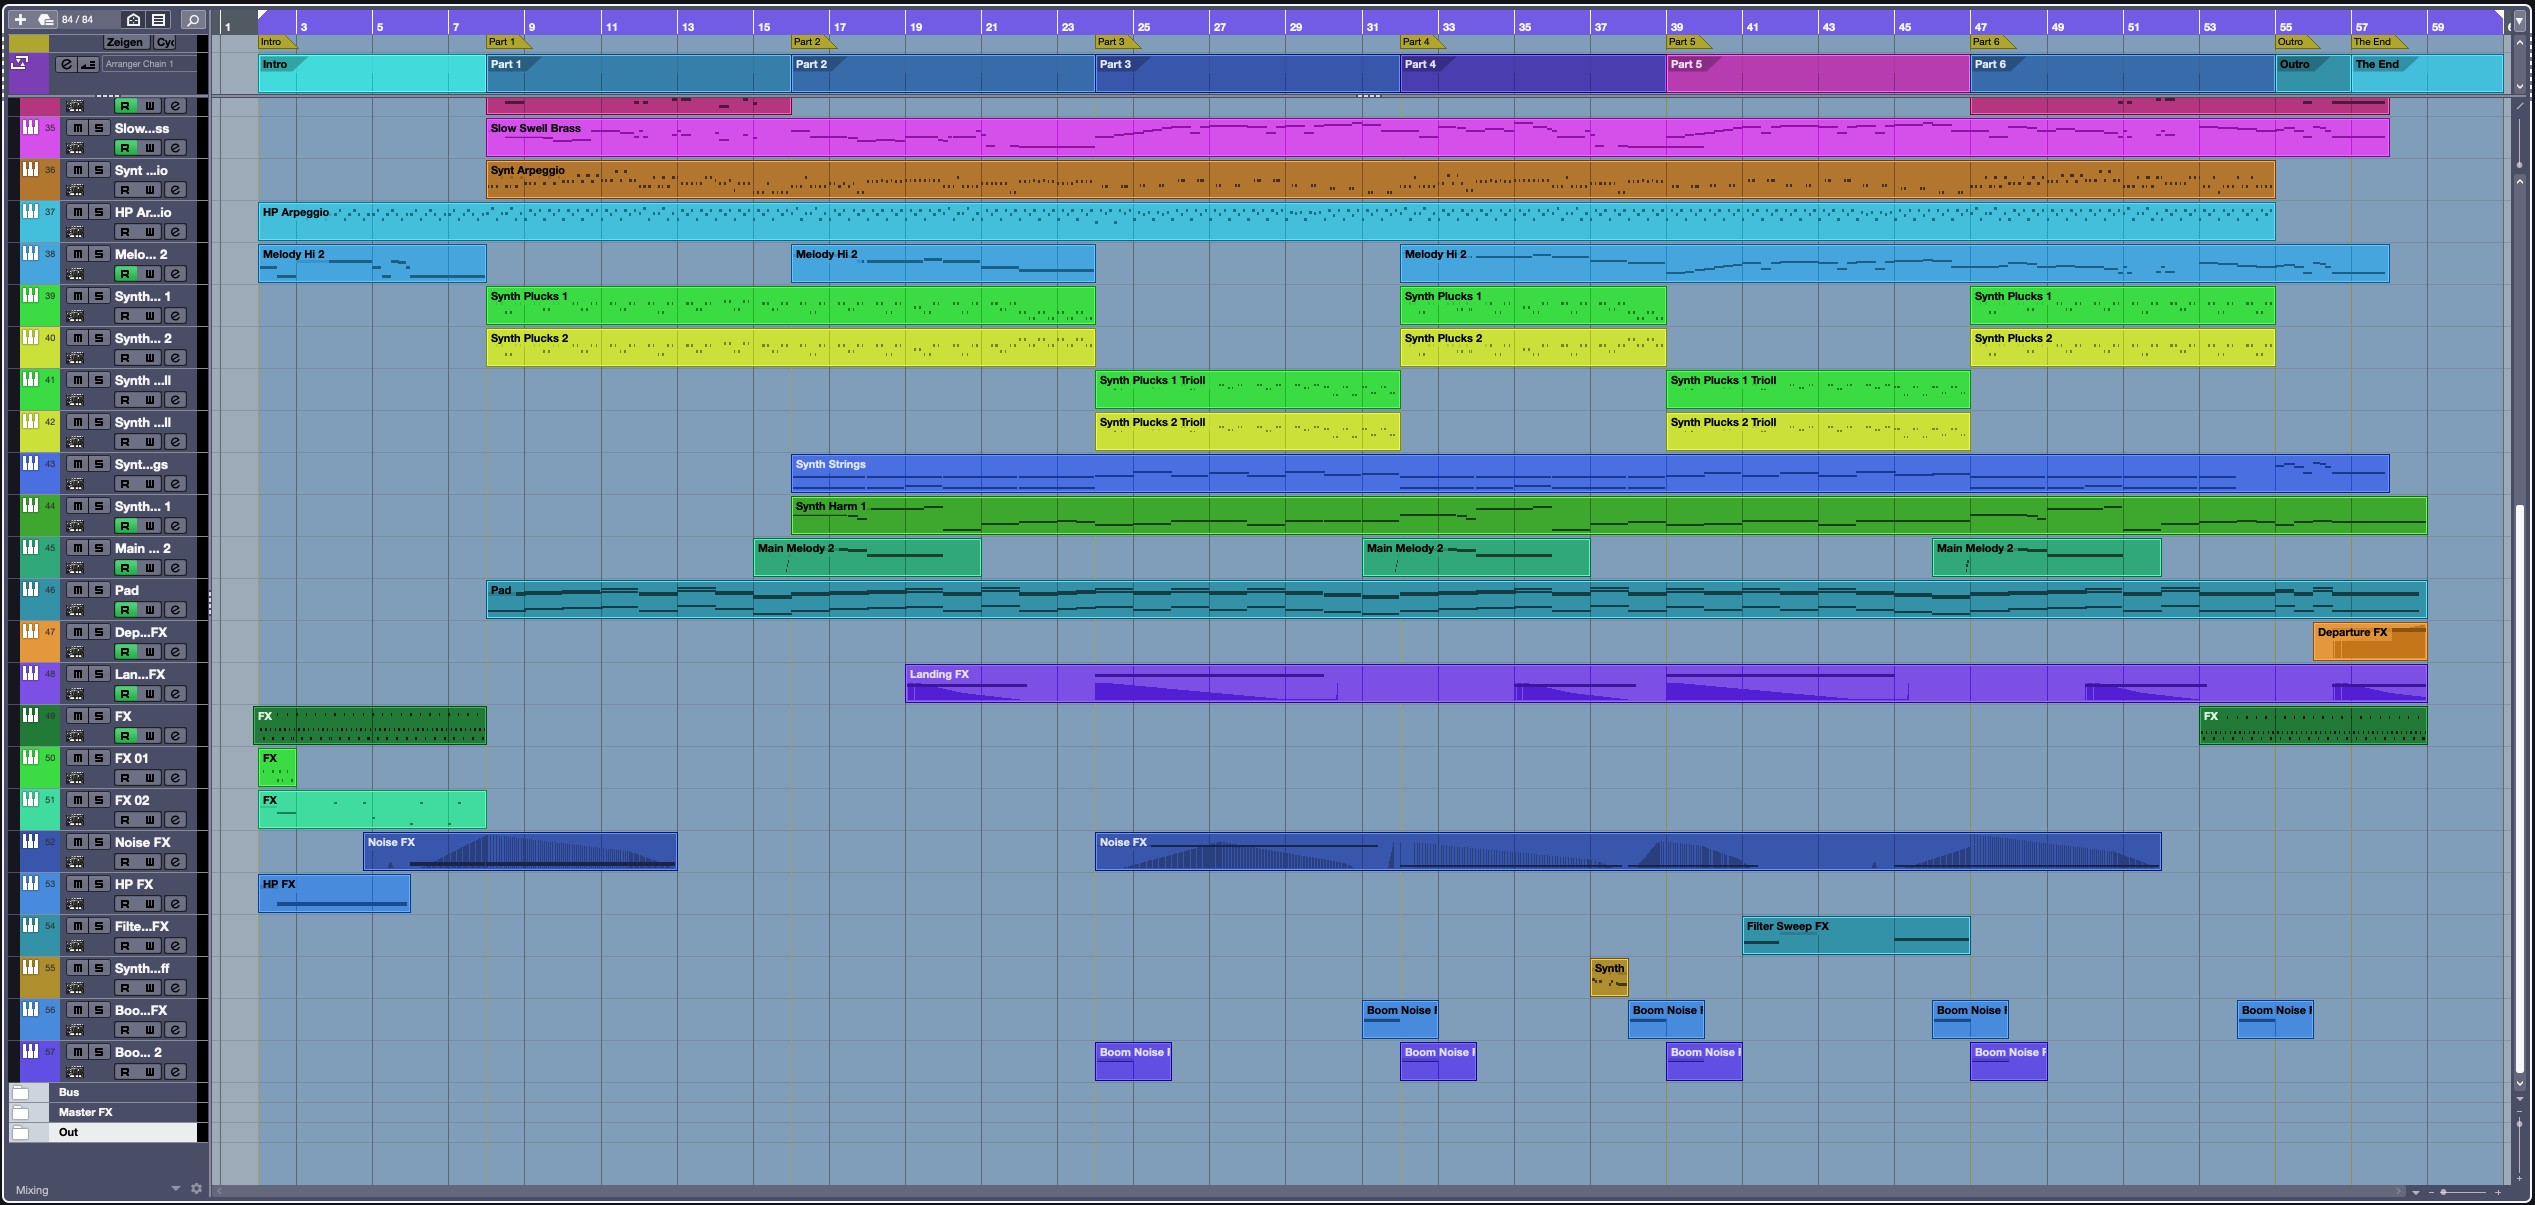Click the track presets icon beside plus
The width and height of the screenshot is (2535, 1205).
(45, 19)
